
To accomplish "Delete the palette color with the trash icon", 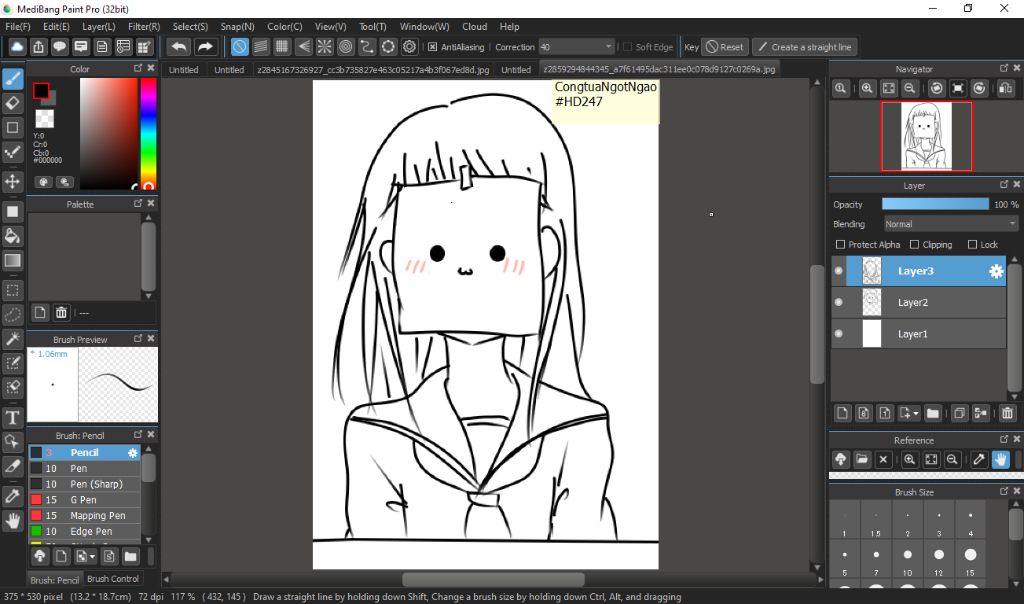I will coord(61,313).
